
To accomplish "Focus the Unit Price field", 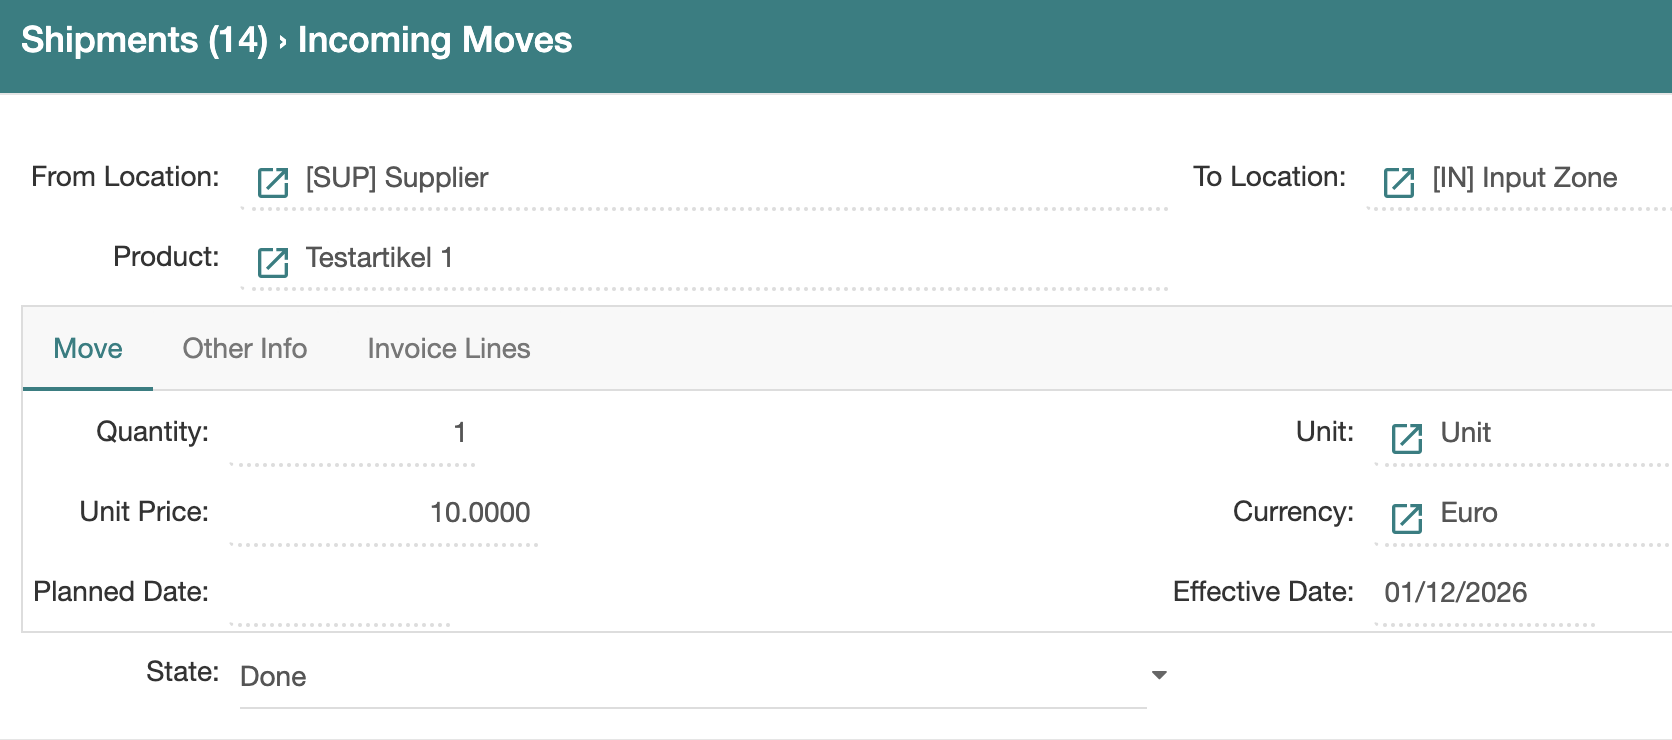I will tap(384, 513).
